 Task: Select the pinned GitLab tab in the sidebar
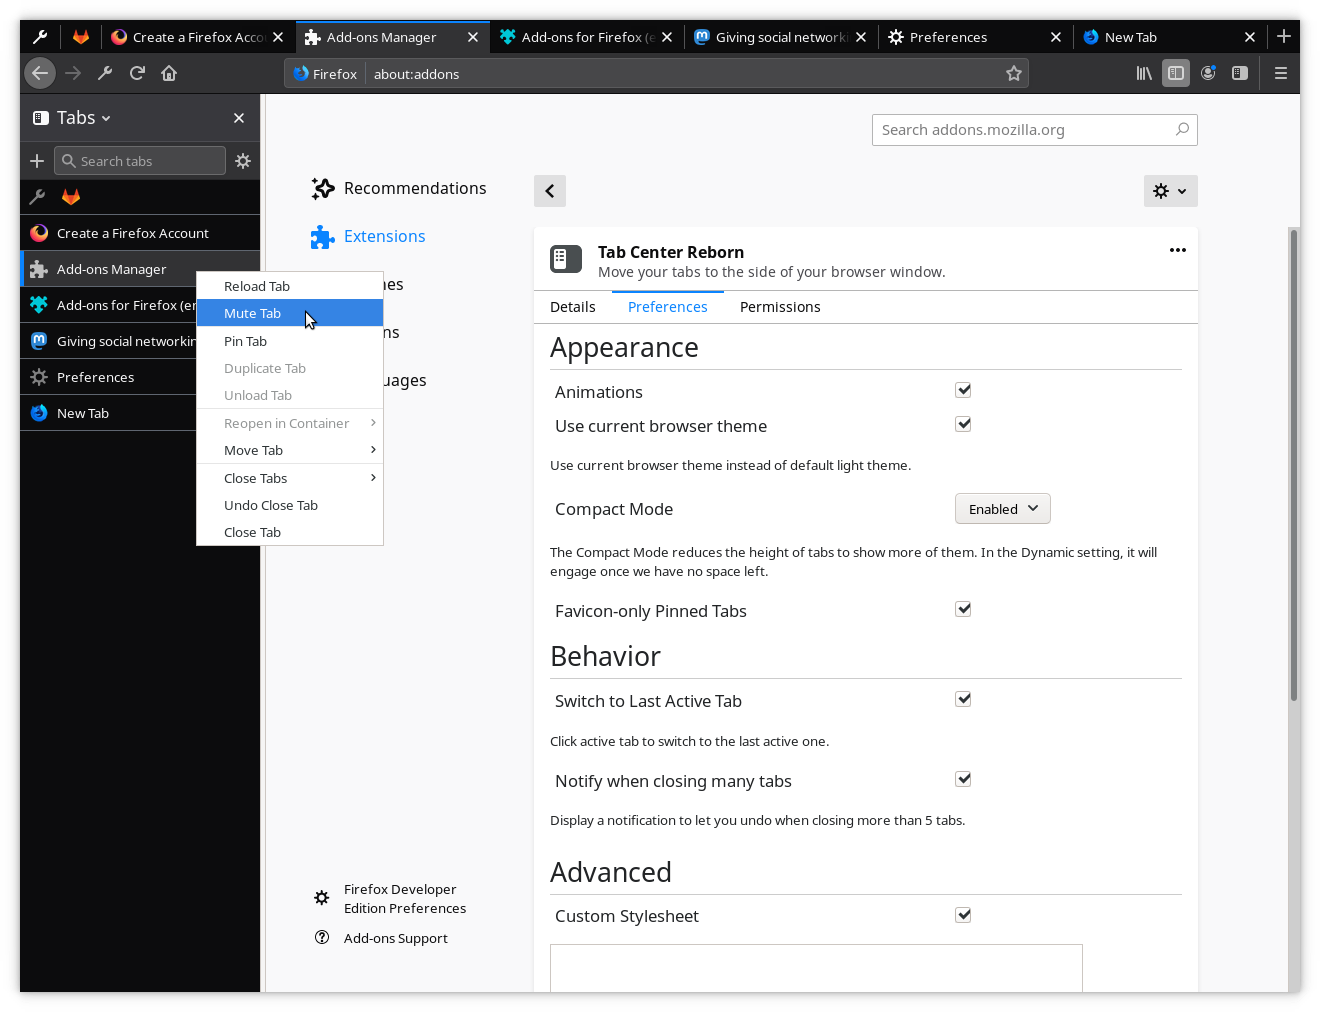(71, 197)
